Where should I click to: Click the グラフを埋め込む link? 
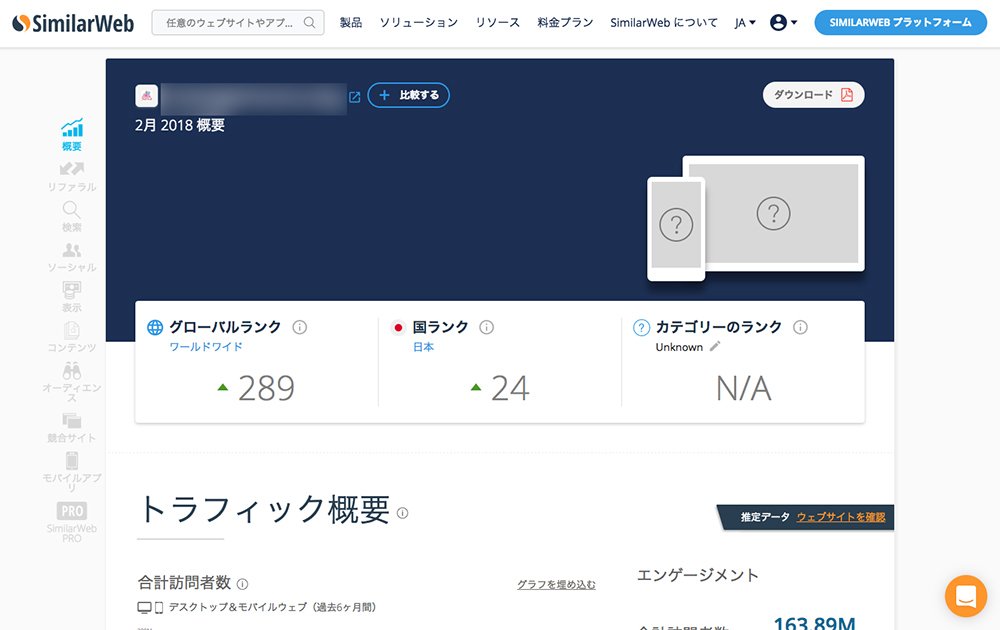(556, 584)
